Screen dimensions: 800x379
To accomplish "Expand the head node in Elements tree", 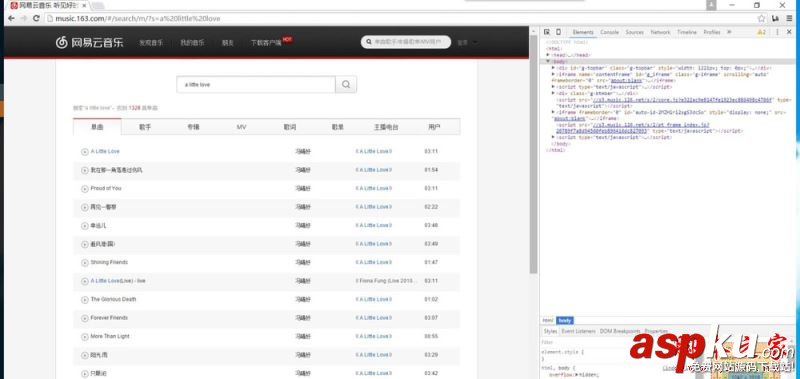I will (548, 55).
